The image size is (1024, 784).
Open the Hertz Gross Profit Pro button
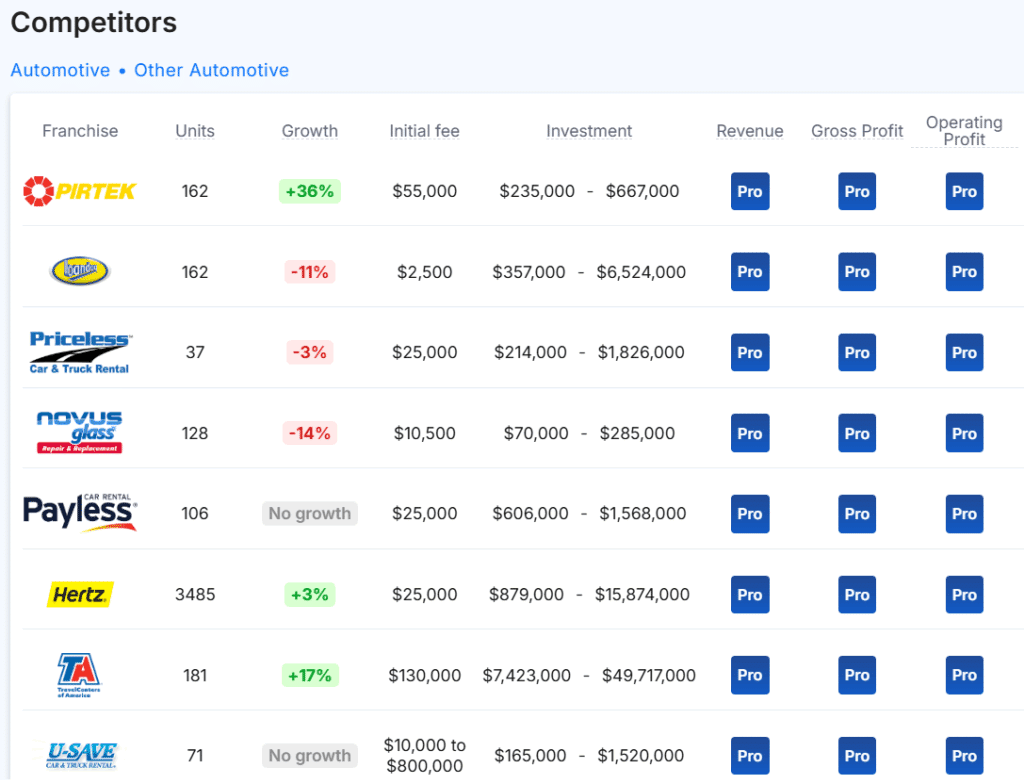[x=857, y=595]
